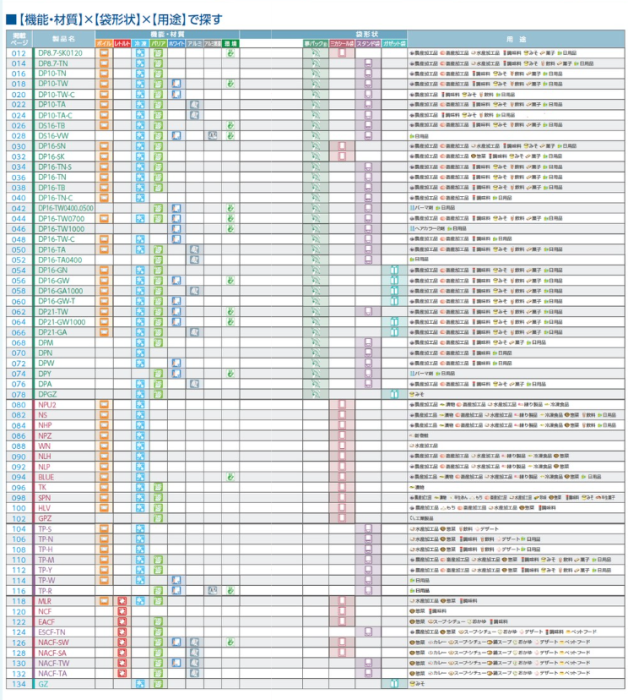Open the DP8.7-SK0120 product name
The width and height of the screenshot is (628, 700).
60,52
